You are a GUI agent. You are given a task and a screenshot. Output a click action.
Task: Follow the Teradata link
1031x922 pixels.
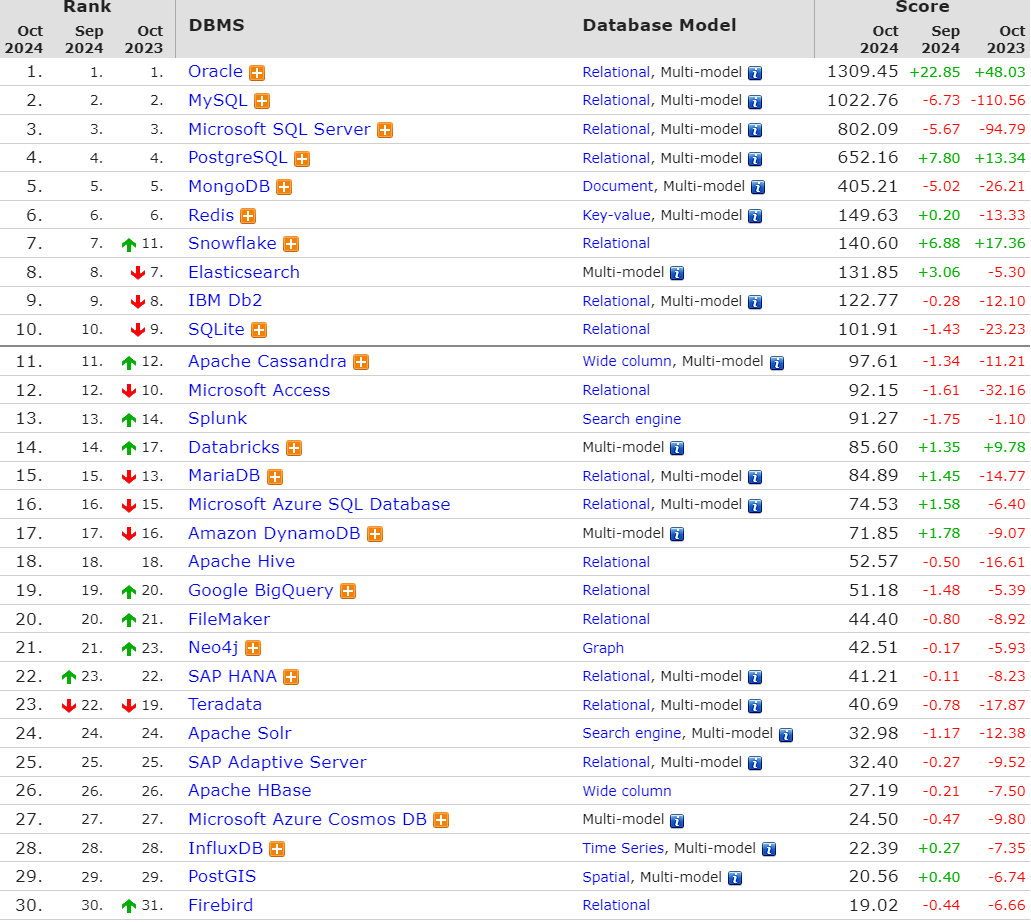point(225,705)
